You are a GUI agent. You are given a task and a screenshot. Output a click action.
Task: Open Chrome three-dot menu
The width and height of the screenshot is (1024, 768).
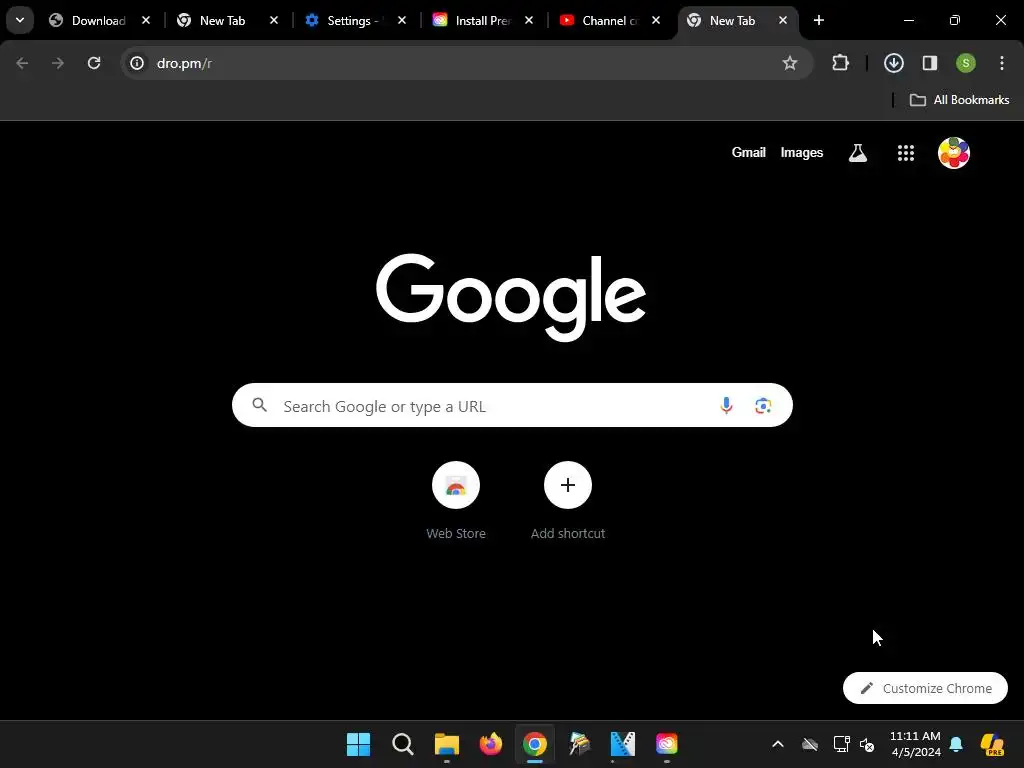coord(1001,63)
